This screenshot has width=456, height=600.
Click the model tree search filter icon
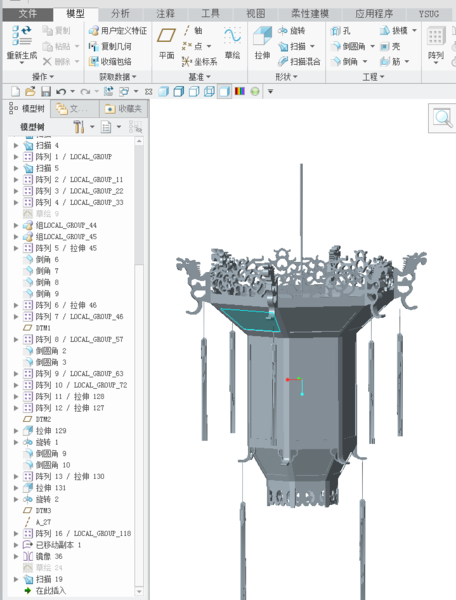(x=135, y=127)
